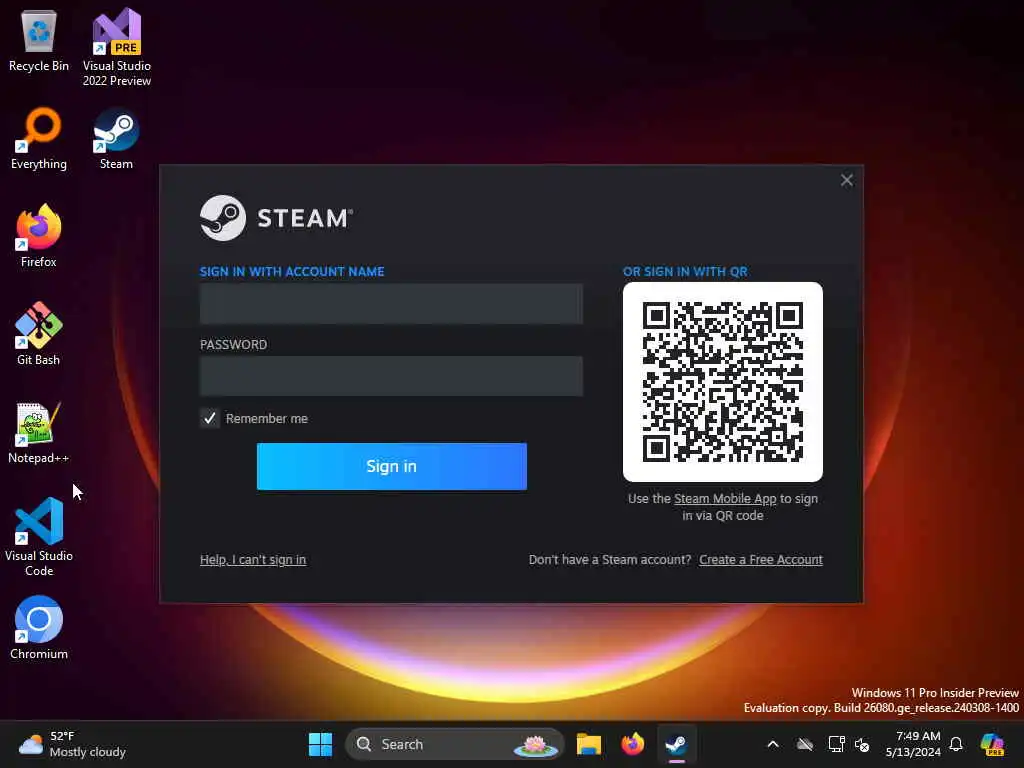Select the Visual Studio Code desktop icon
The height and width of the screenshot is (768, 1024).
click(39, 537)
